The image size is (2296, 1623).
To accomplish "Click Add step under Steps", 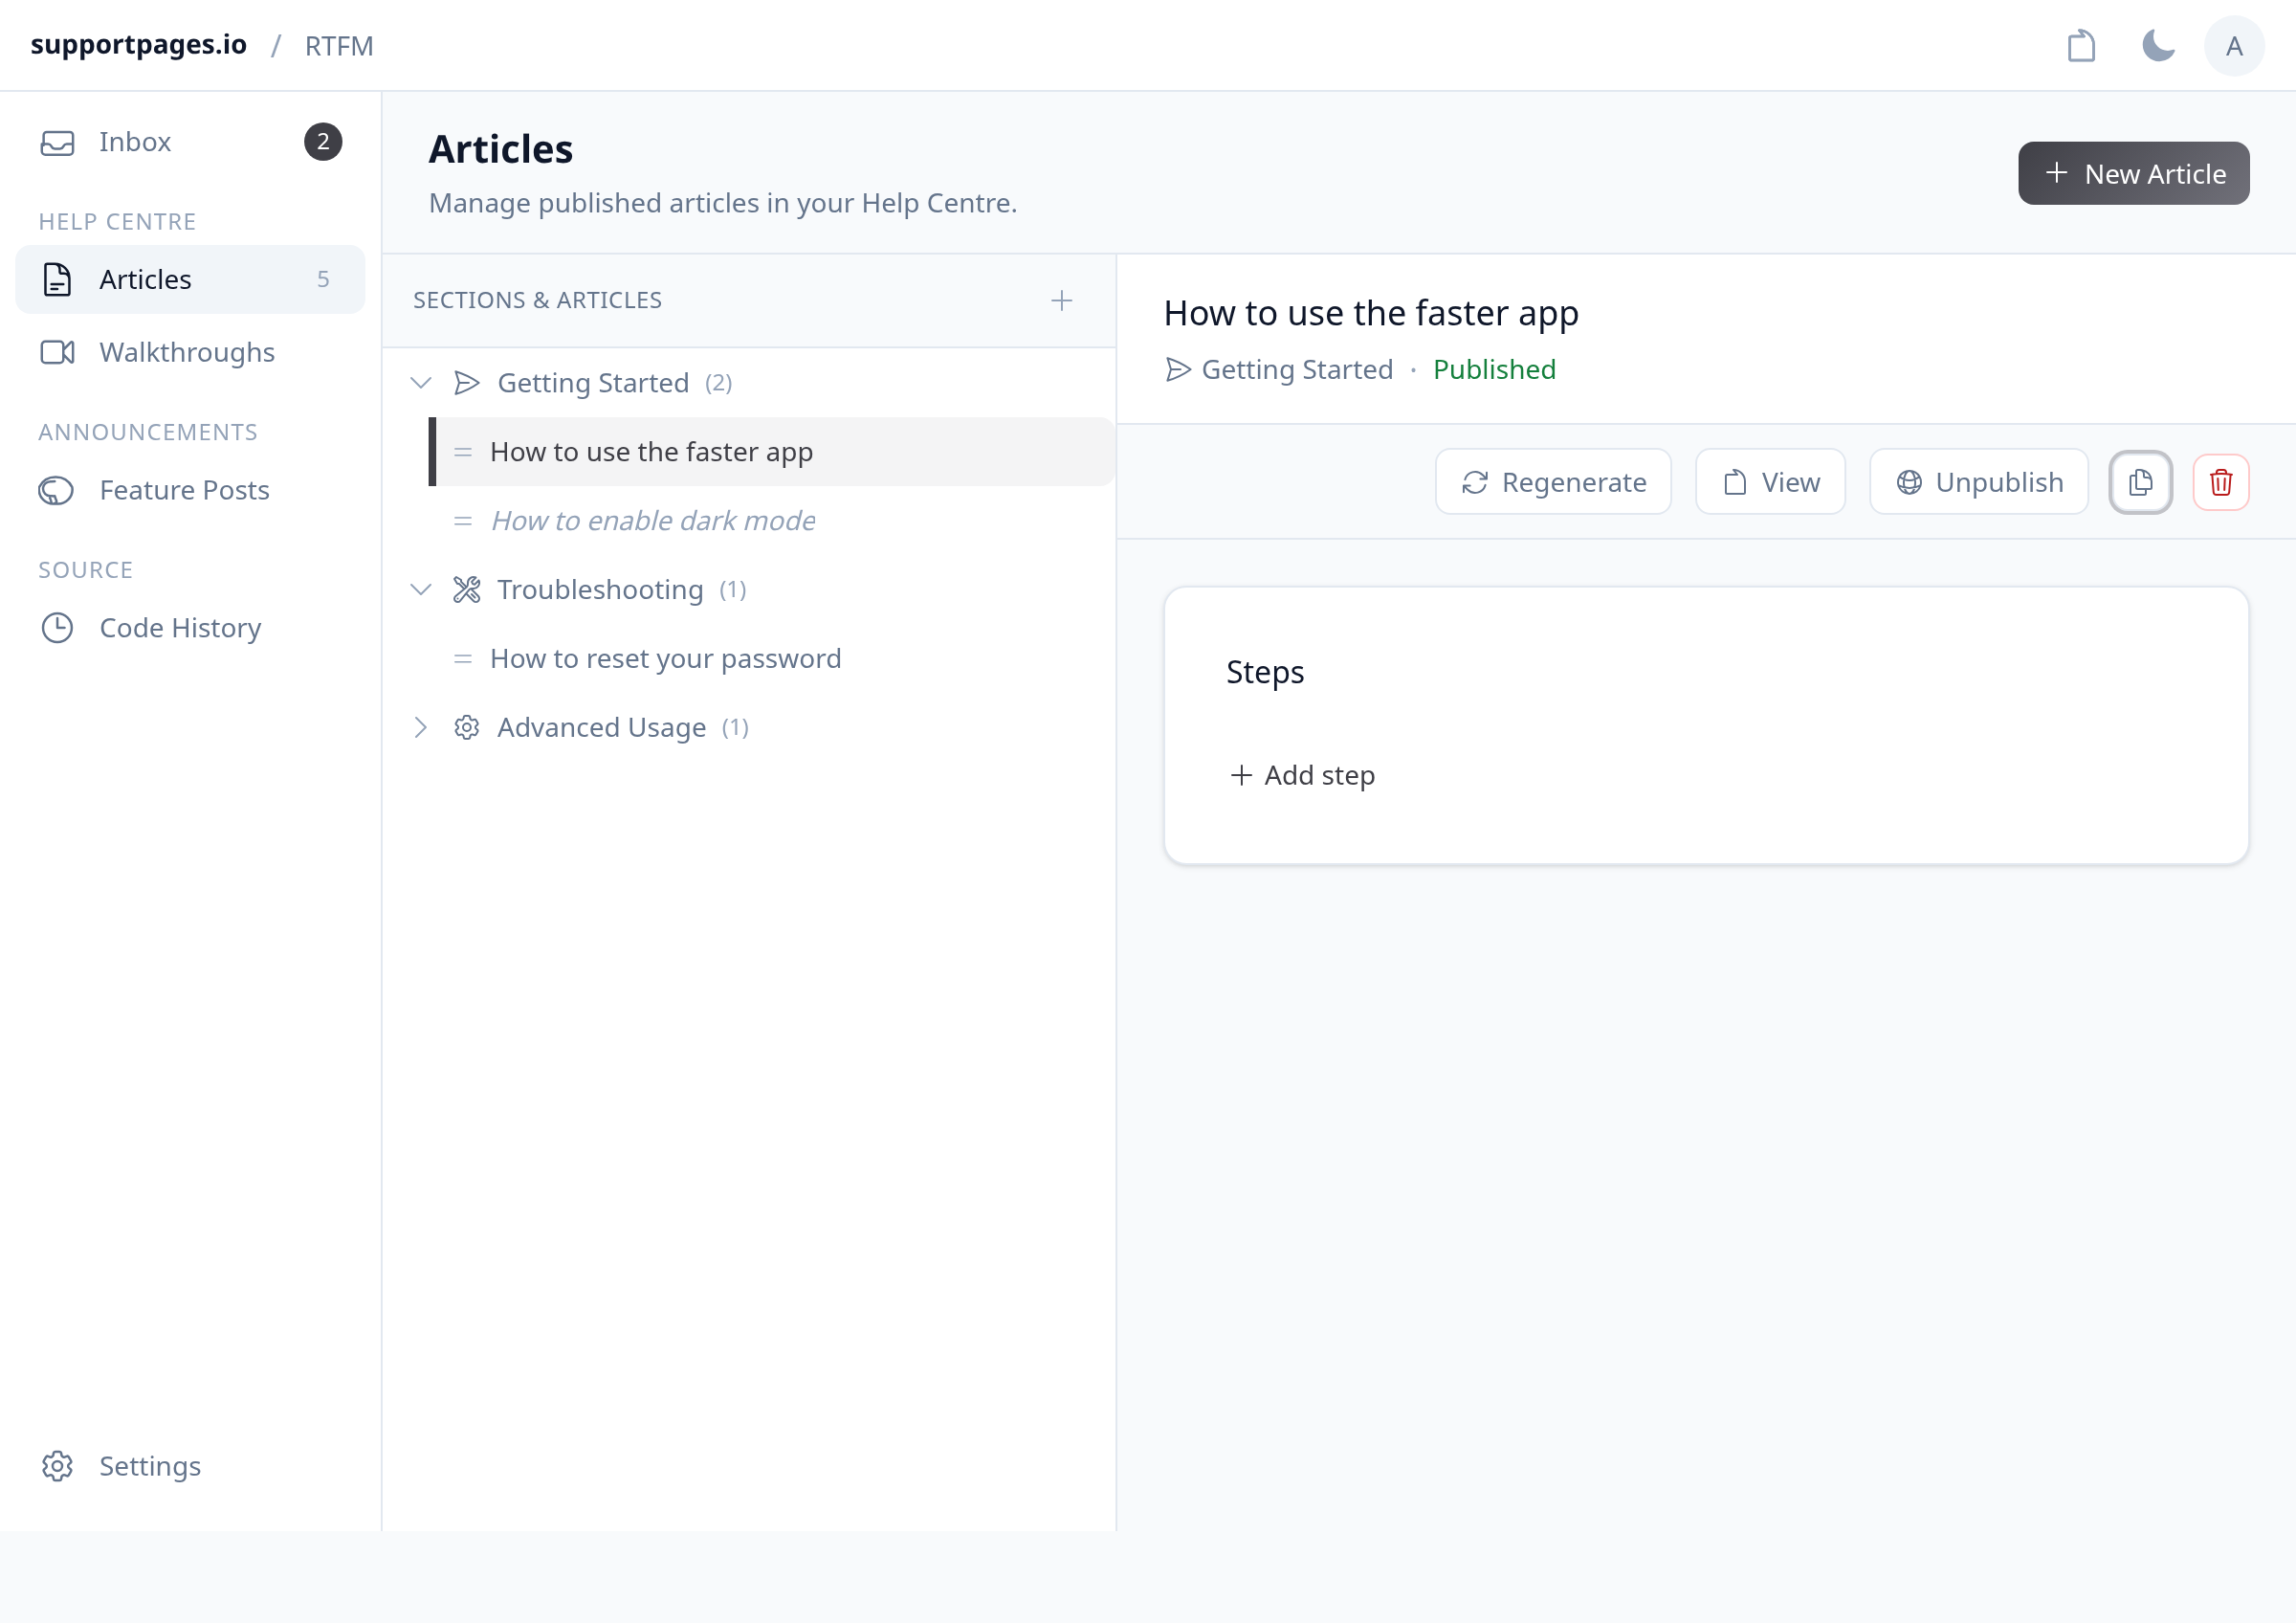I will coord(1302,775).
